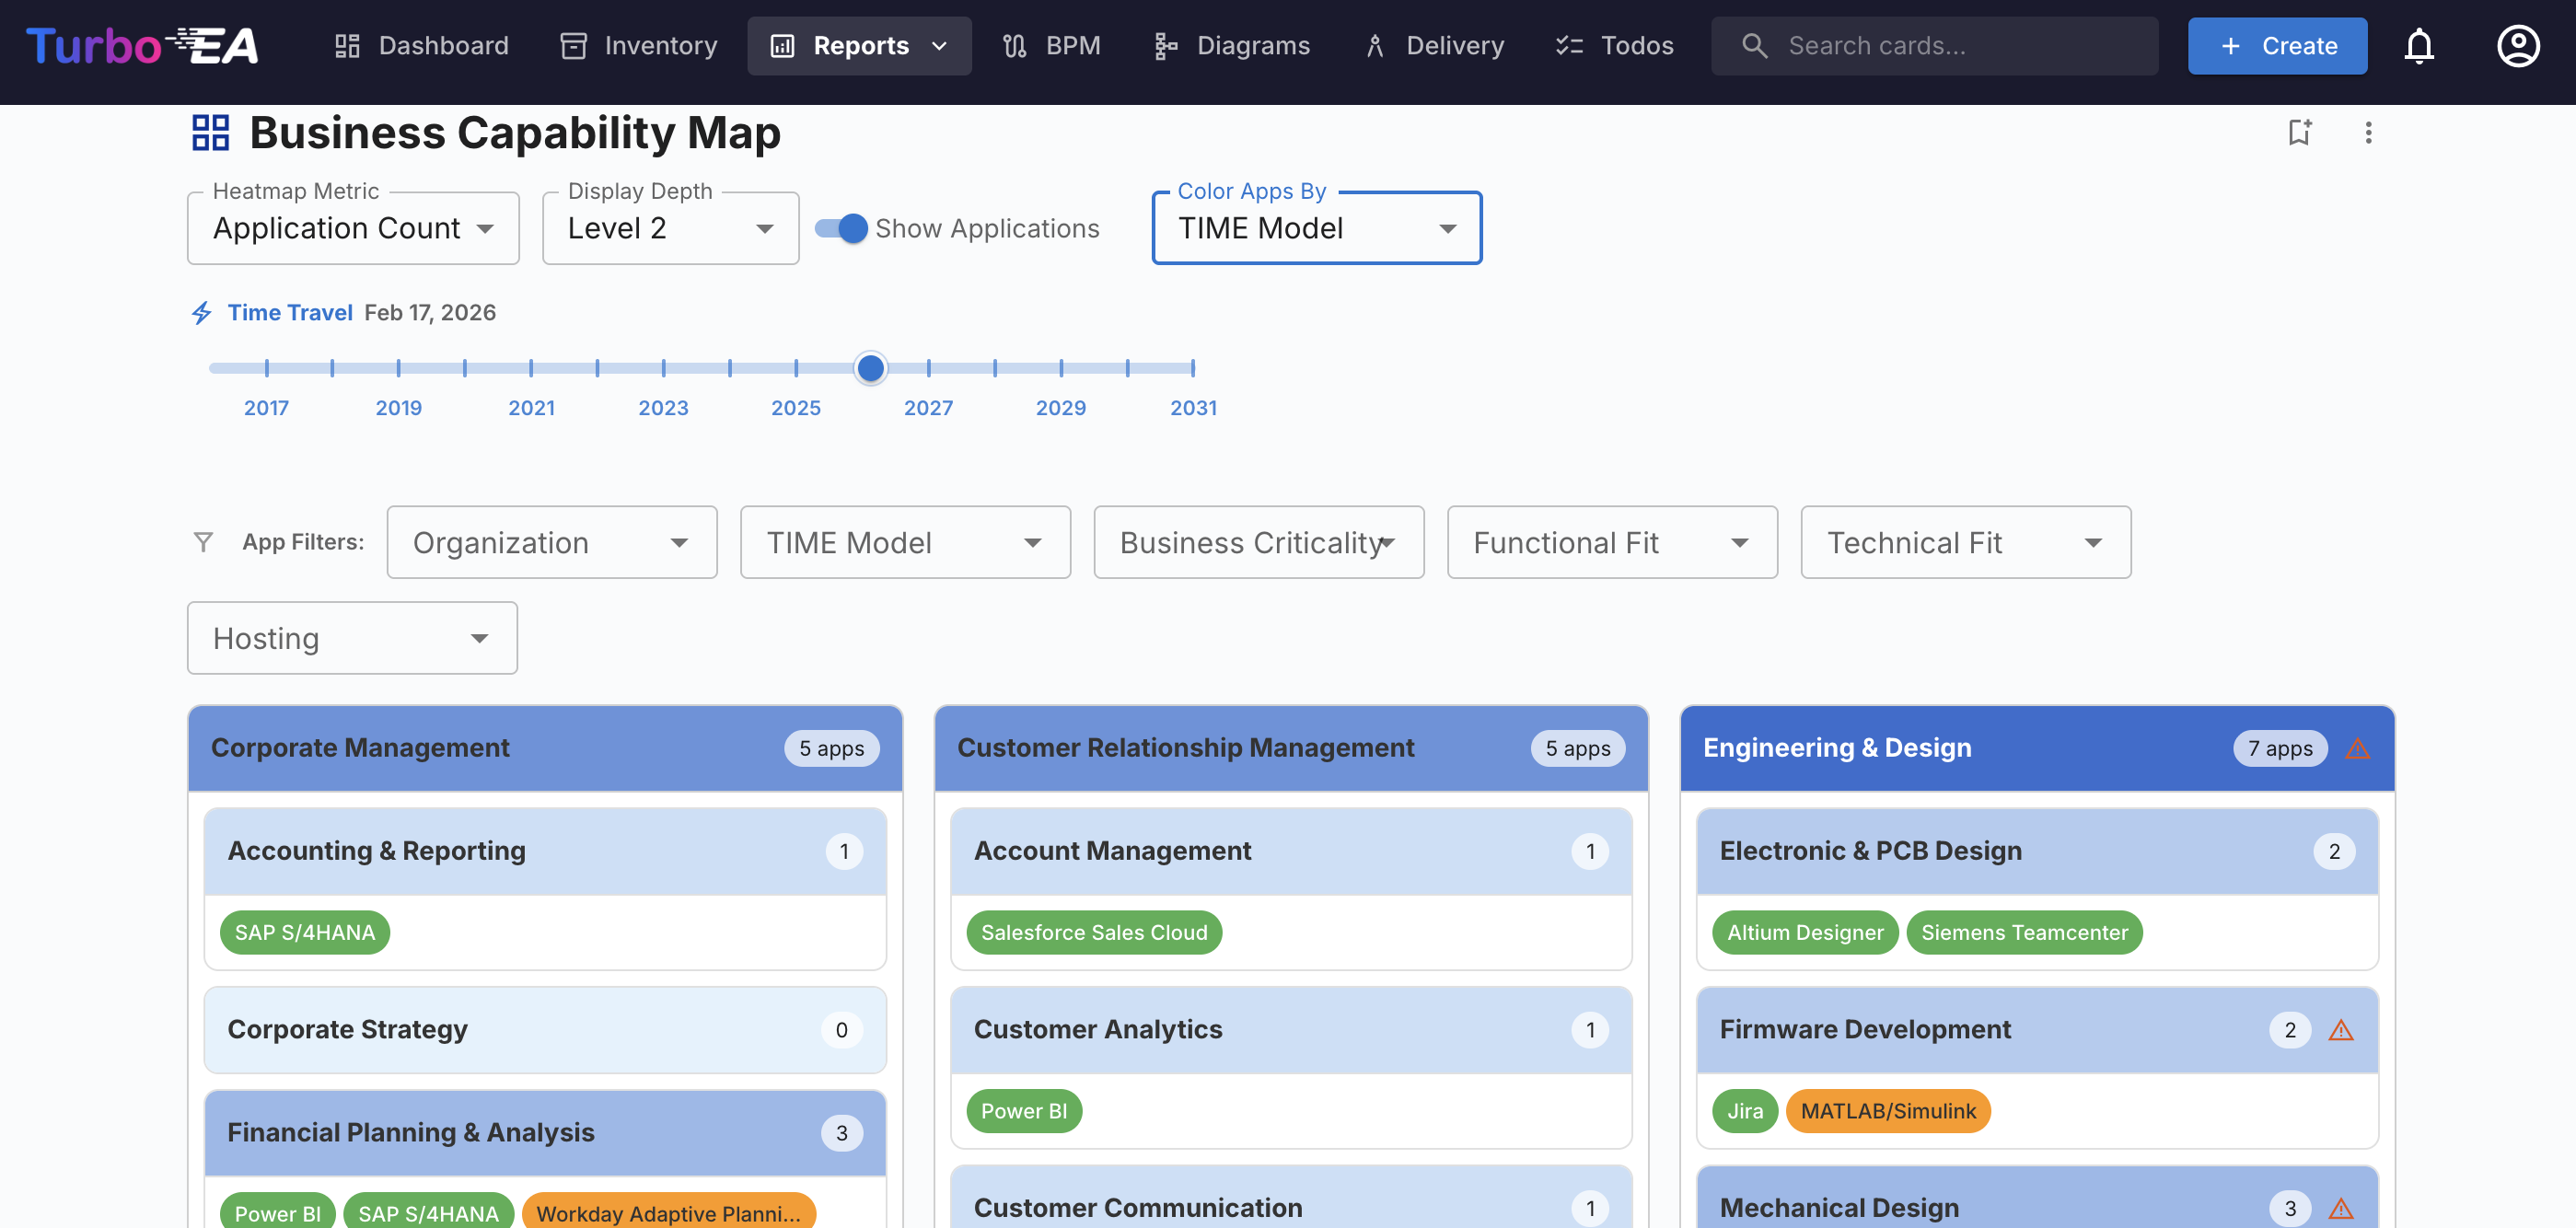Click the Firmware Development warning triangle
This screenshot has height=1228, width=2576.
2340,1030
